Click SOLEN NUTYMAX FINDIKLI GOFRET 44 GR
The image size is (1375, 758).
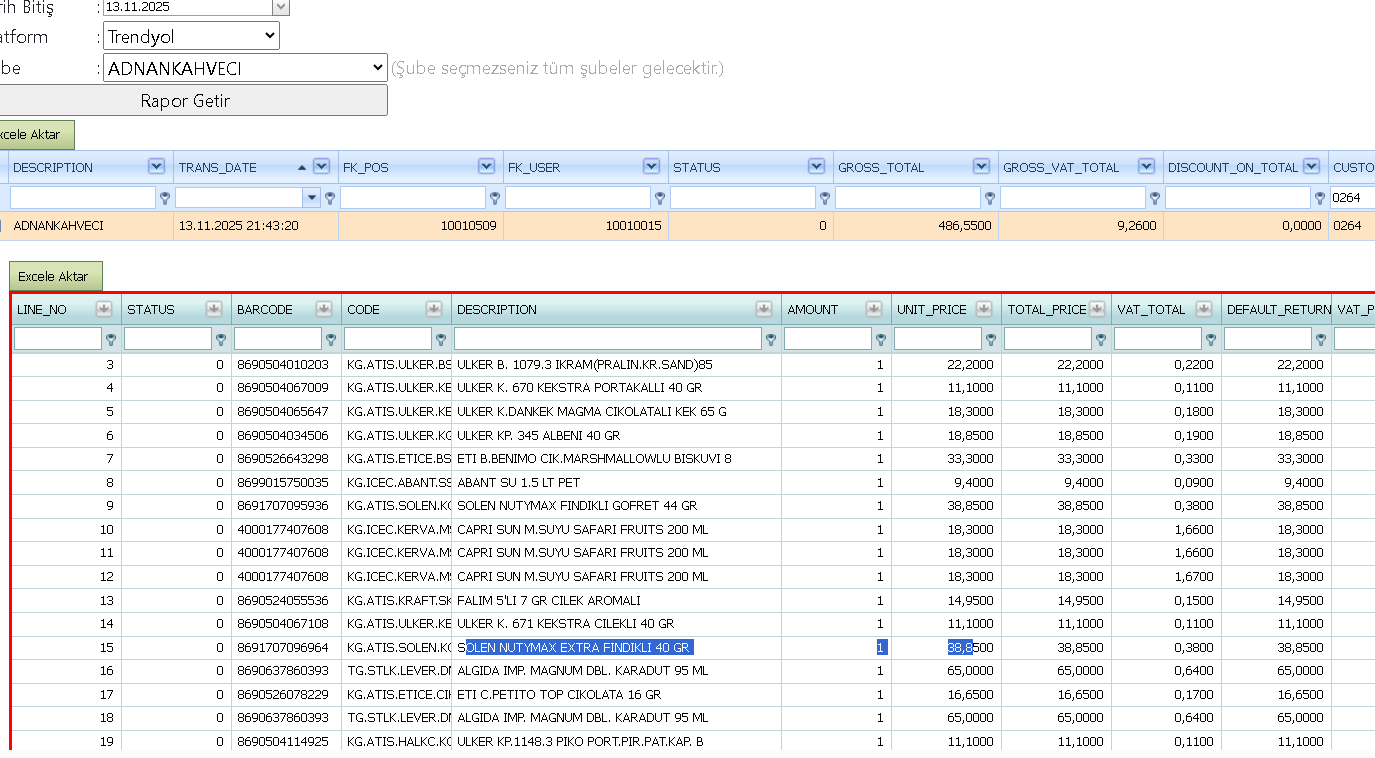[577, 506]
